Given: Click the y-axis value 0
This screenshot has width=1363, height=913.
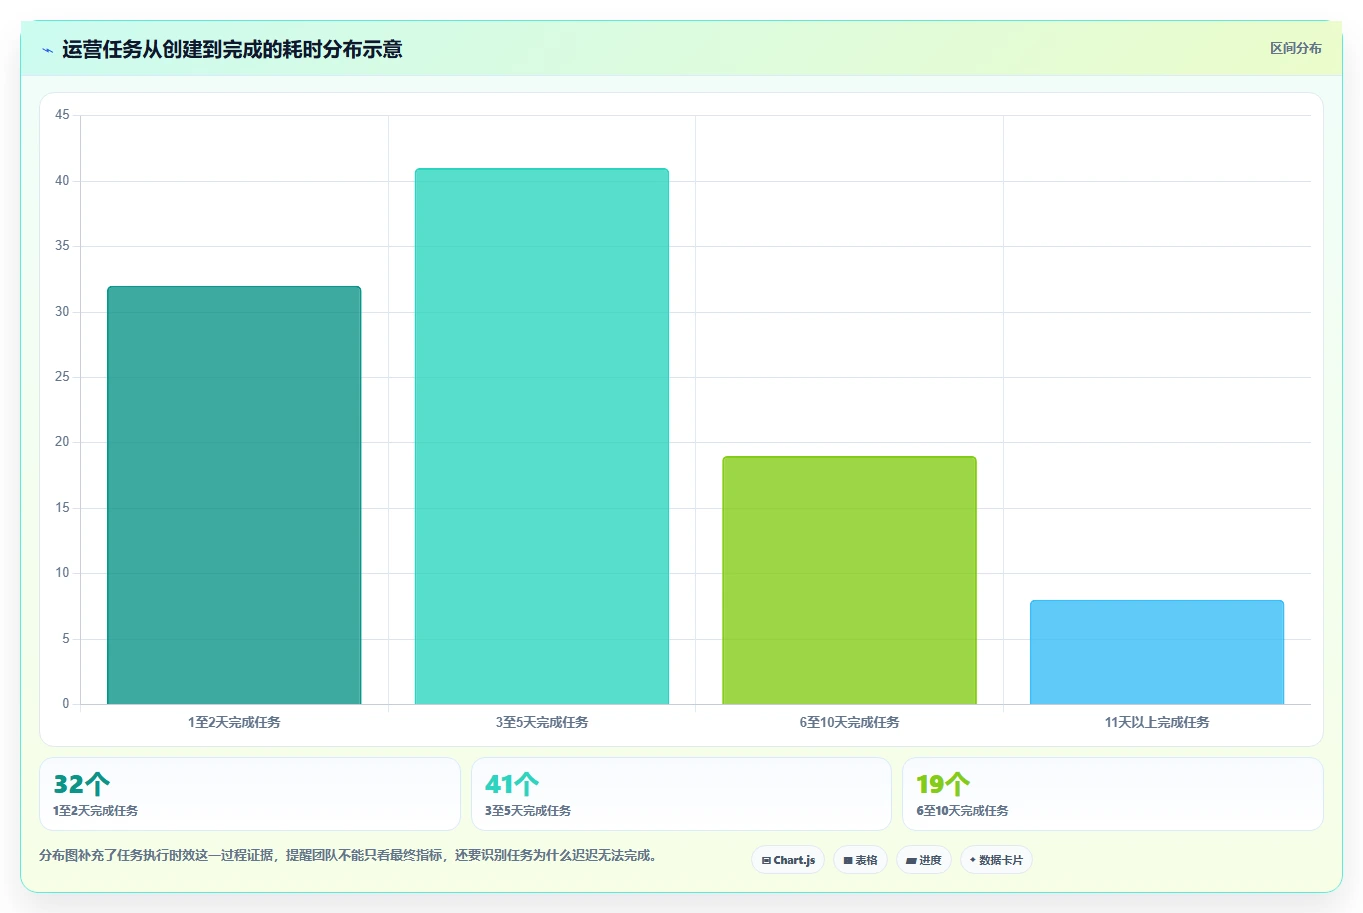Looking at the screenshot, I should pyautogui.click(x=66, y=704).
